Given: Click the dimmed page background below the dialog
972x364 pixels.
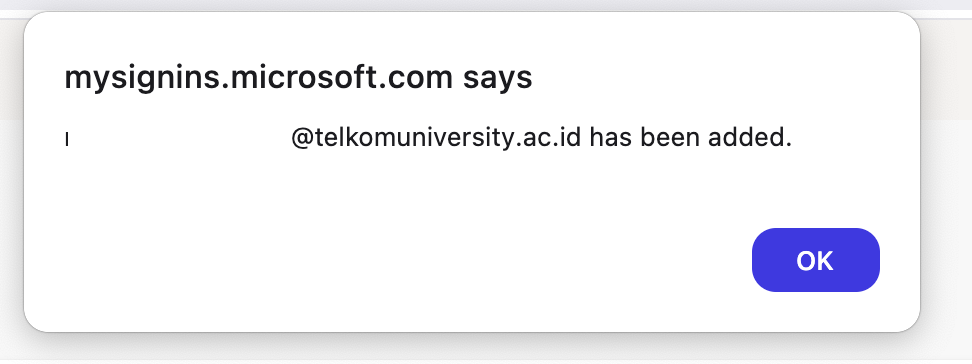Looking at the screenshot, I should pos(486,348).
